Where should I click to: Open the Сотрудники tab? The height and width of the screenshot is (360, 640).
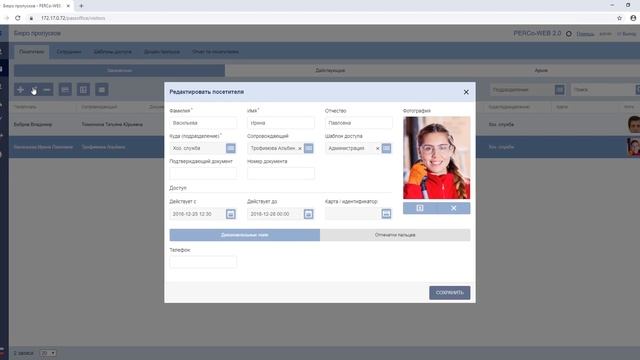(69, 52)
